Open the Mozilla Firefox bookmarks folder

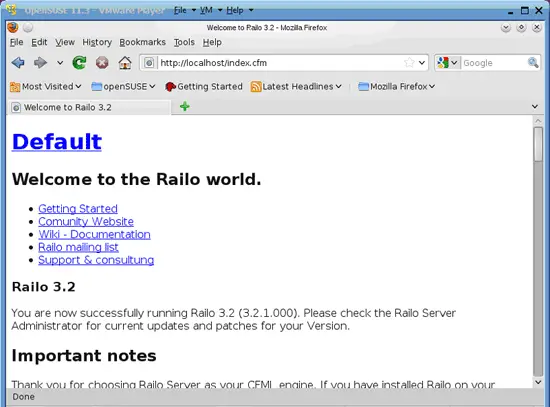click(396, 86)
